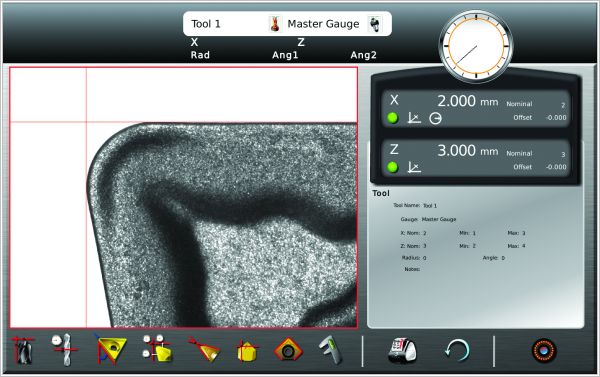Toggle the circular light ring icon
Viewport: 600px width, 377px height.
point(544,350)
